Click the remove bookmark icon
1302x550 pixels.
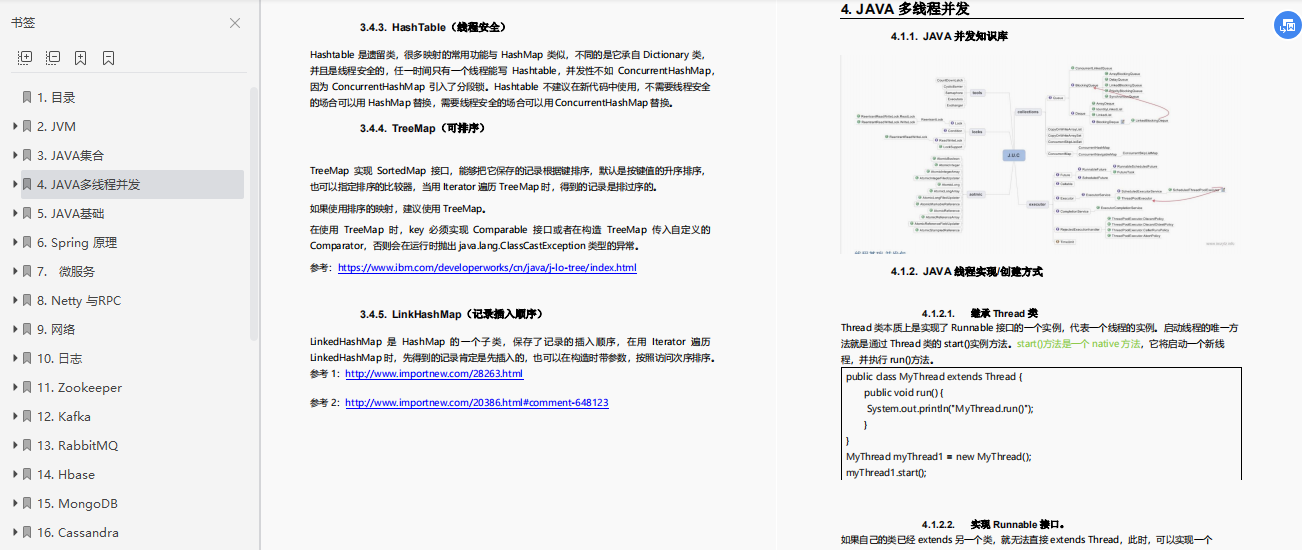pyautogui.click(x=108, y=58)
